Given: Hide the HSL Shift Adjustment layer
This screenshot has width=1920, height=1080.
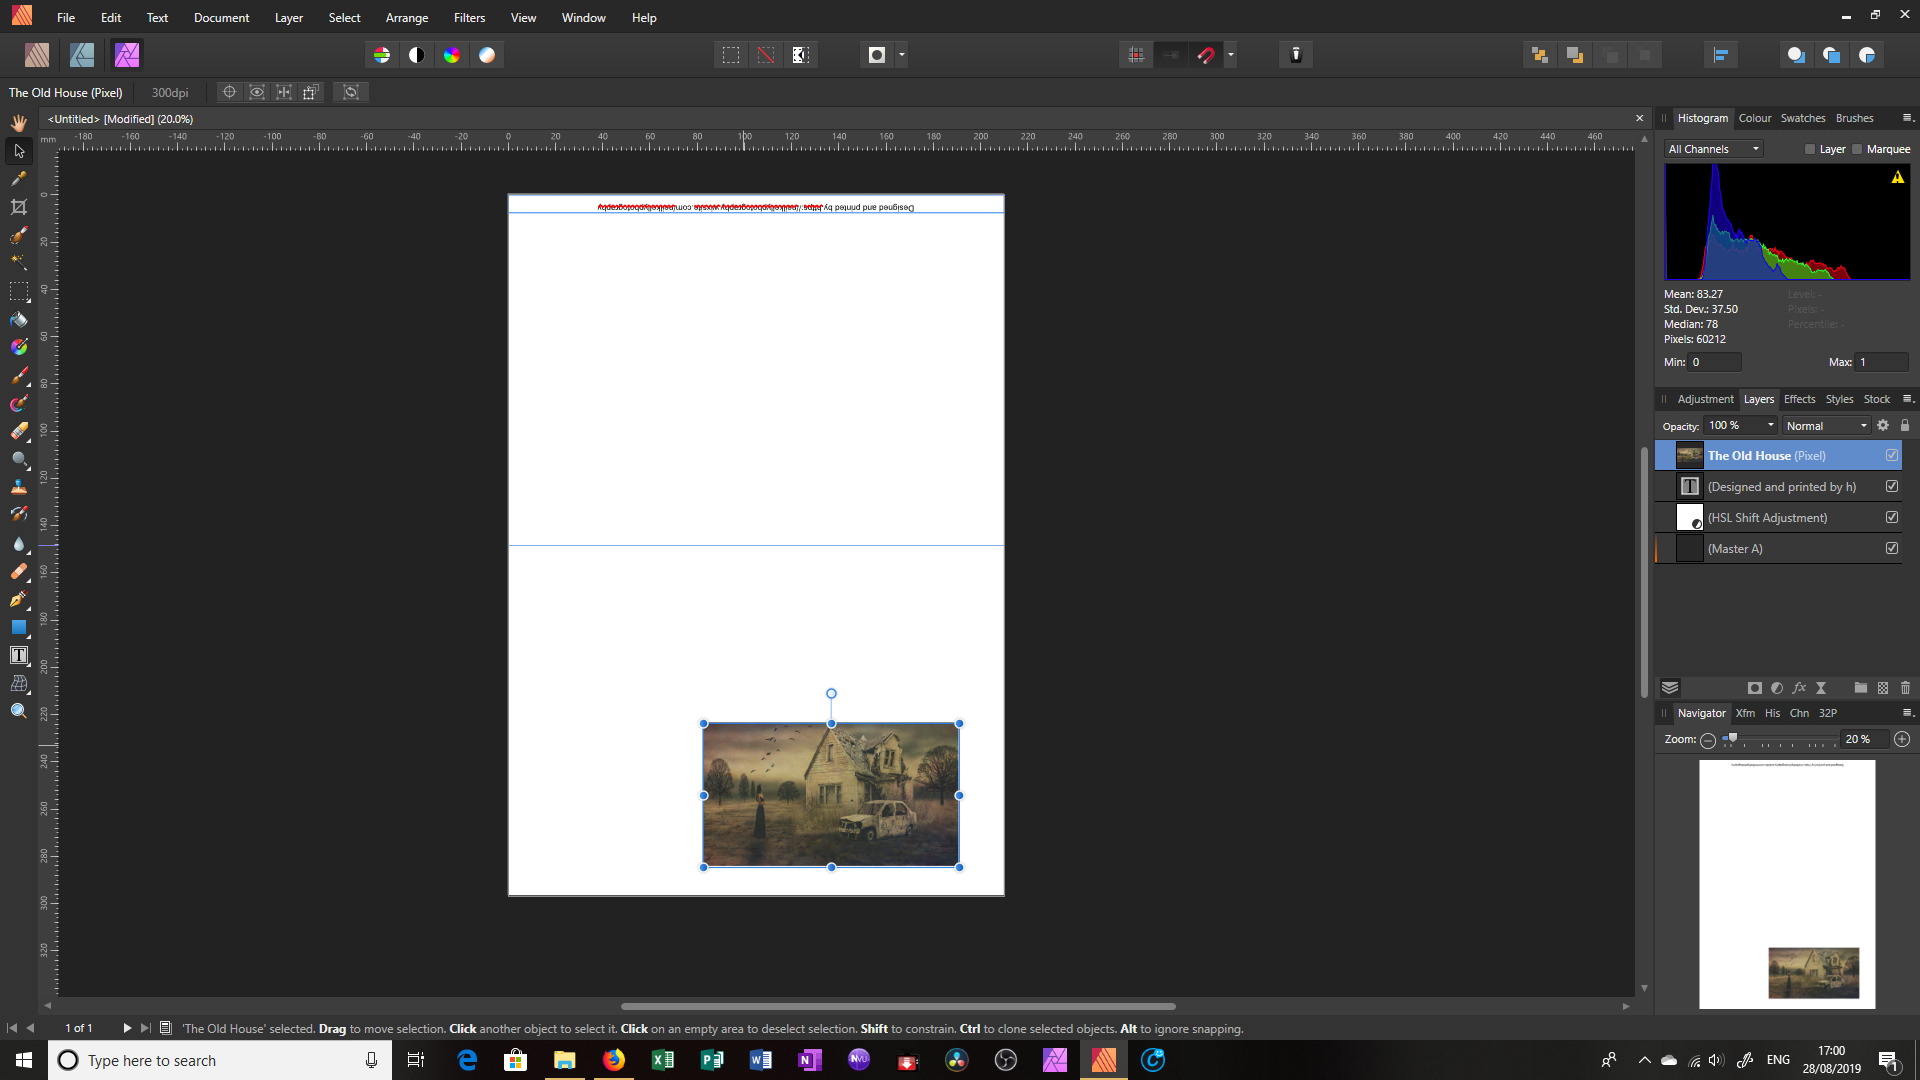Looking at the screenshot, I should click(x=1892, y=518).
